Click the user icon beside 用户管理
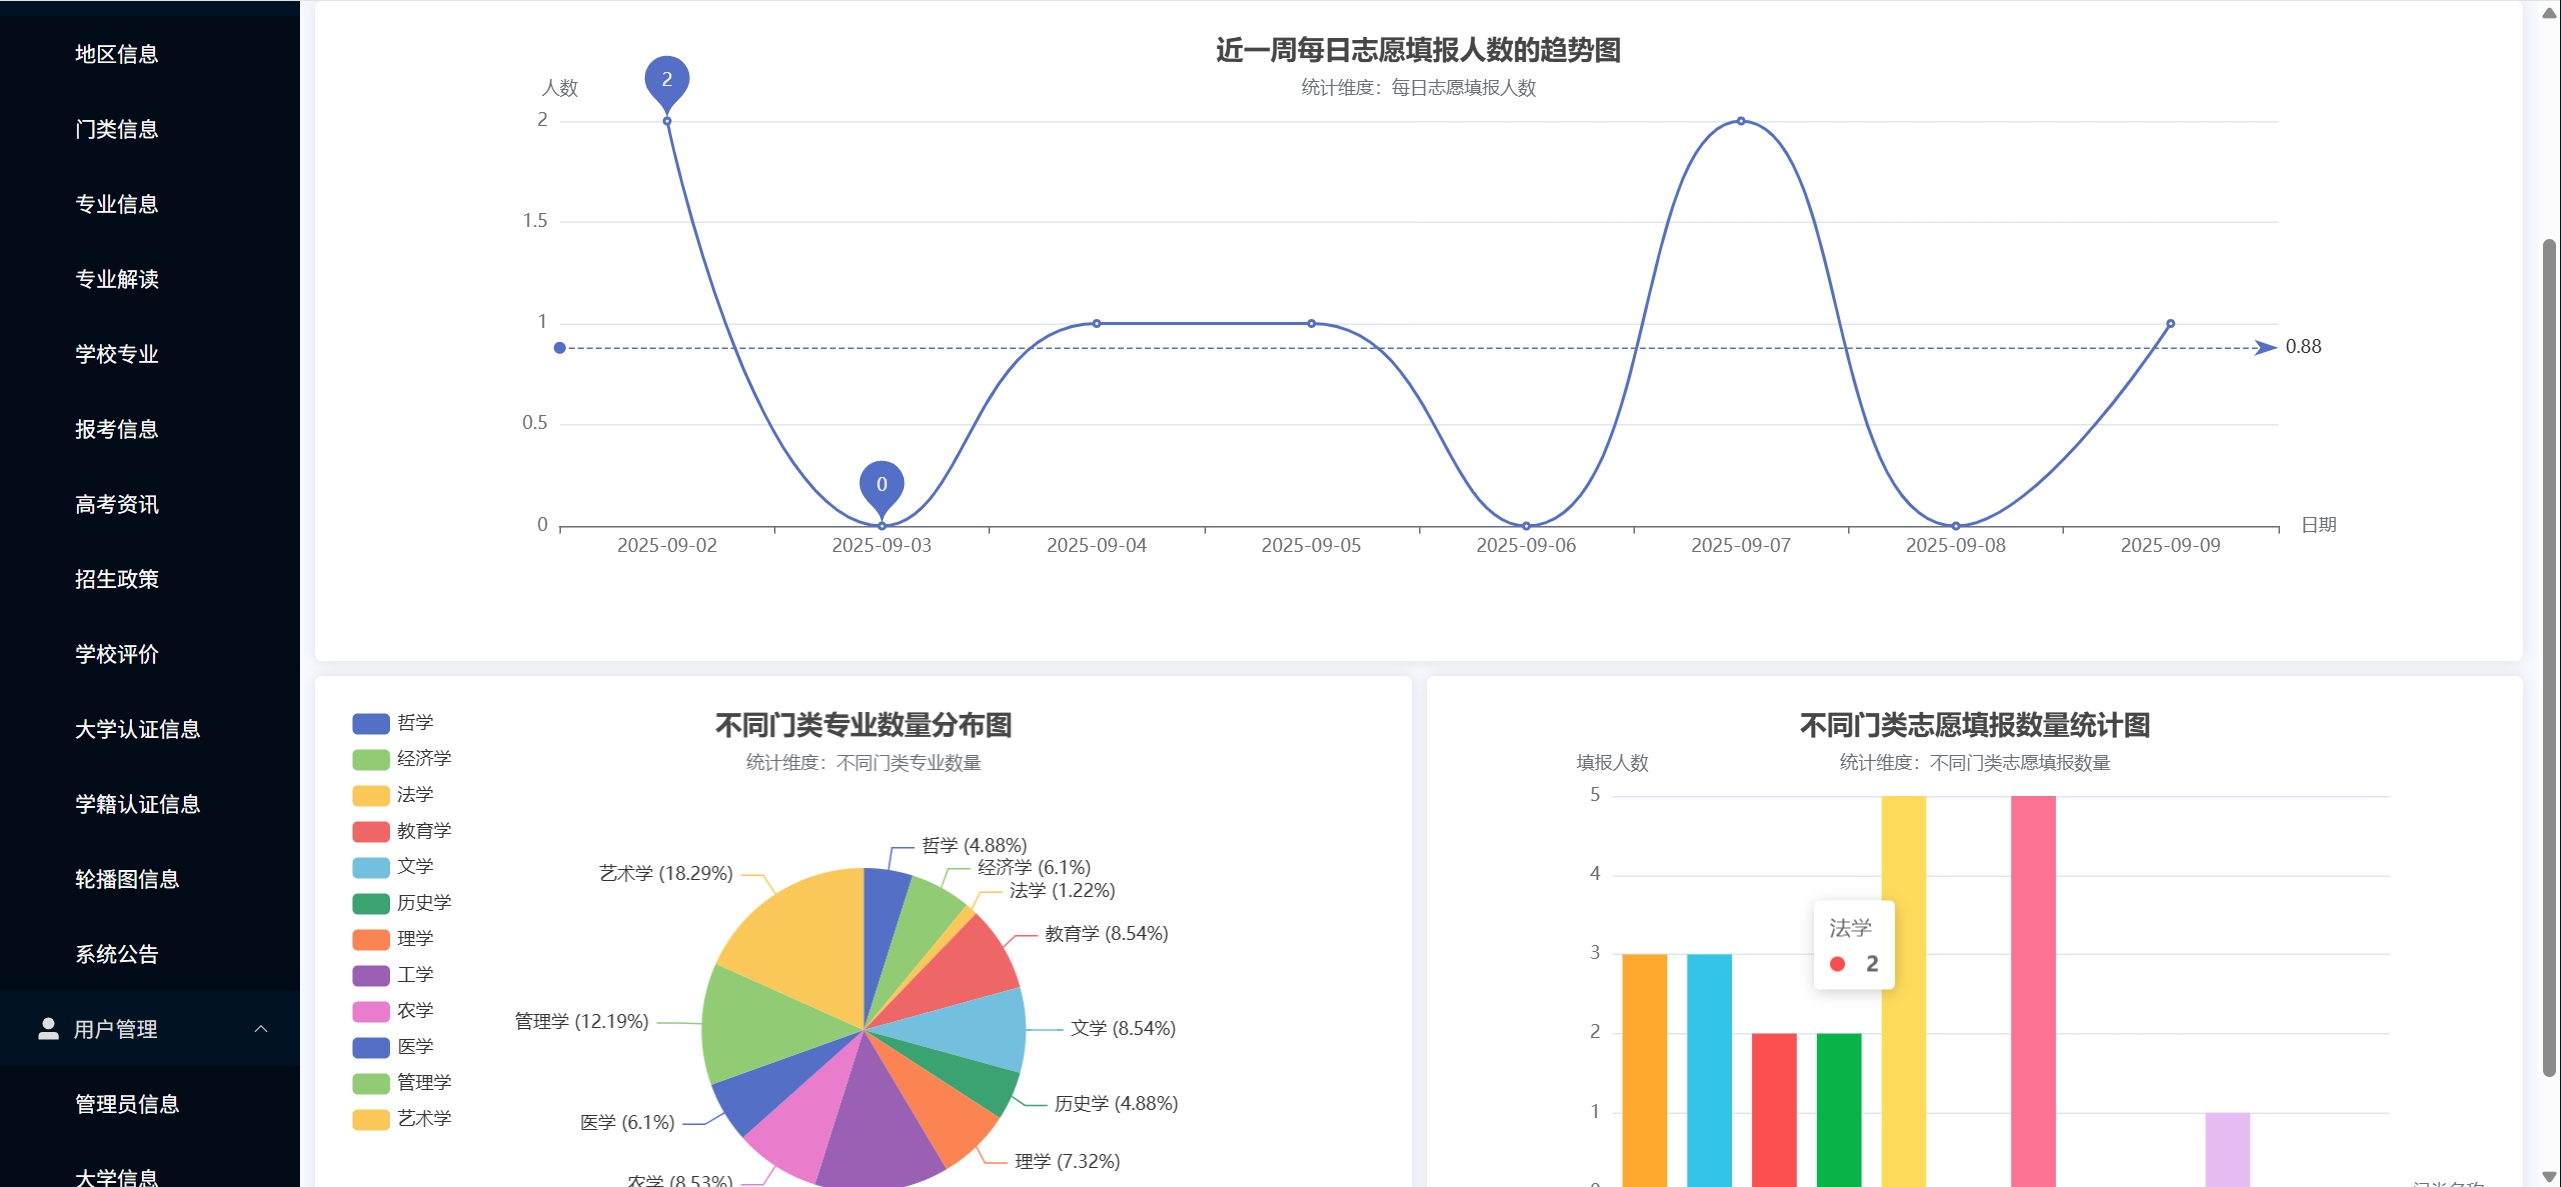The width and height of the screenshot is (2561, 1187). click(48, 1028)
